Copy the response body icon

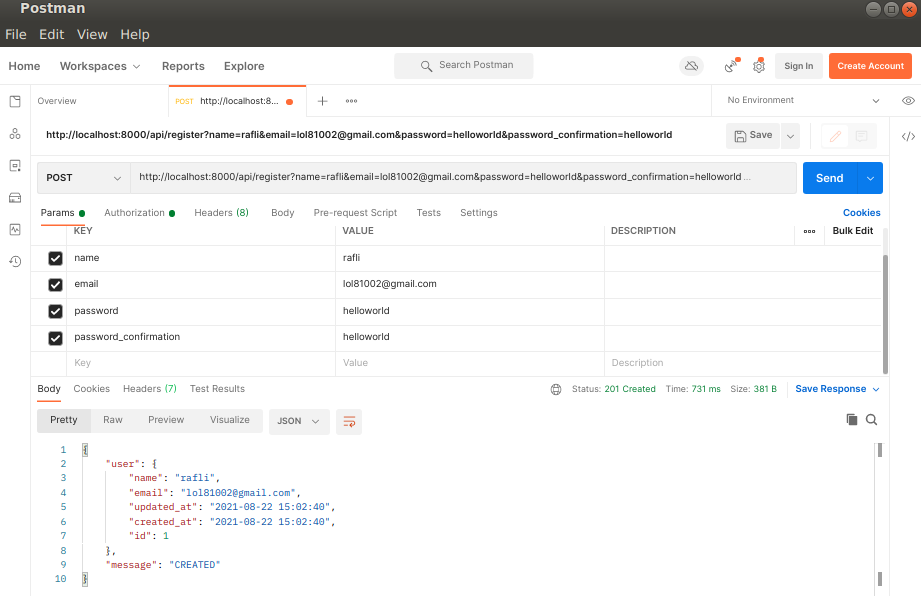(x=851, y=421)
